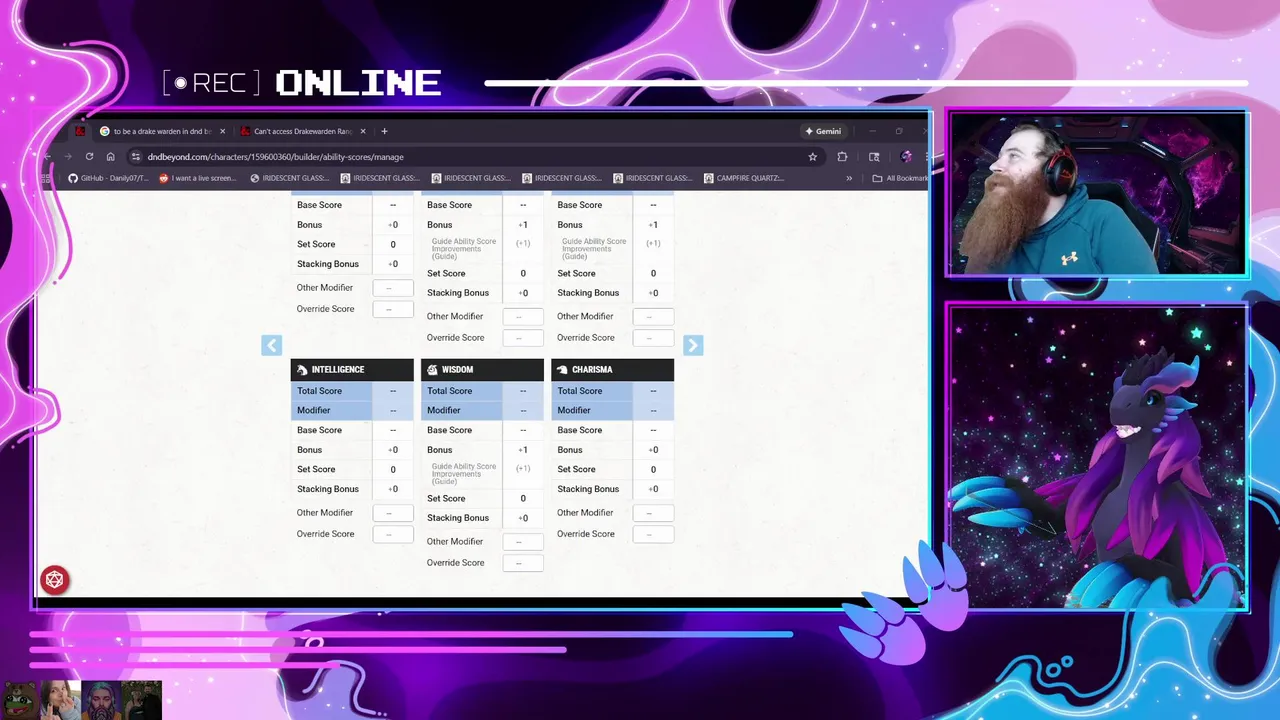Open the red dice roller icon
1280x720 pixels.
click(x=54, y=580)
